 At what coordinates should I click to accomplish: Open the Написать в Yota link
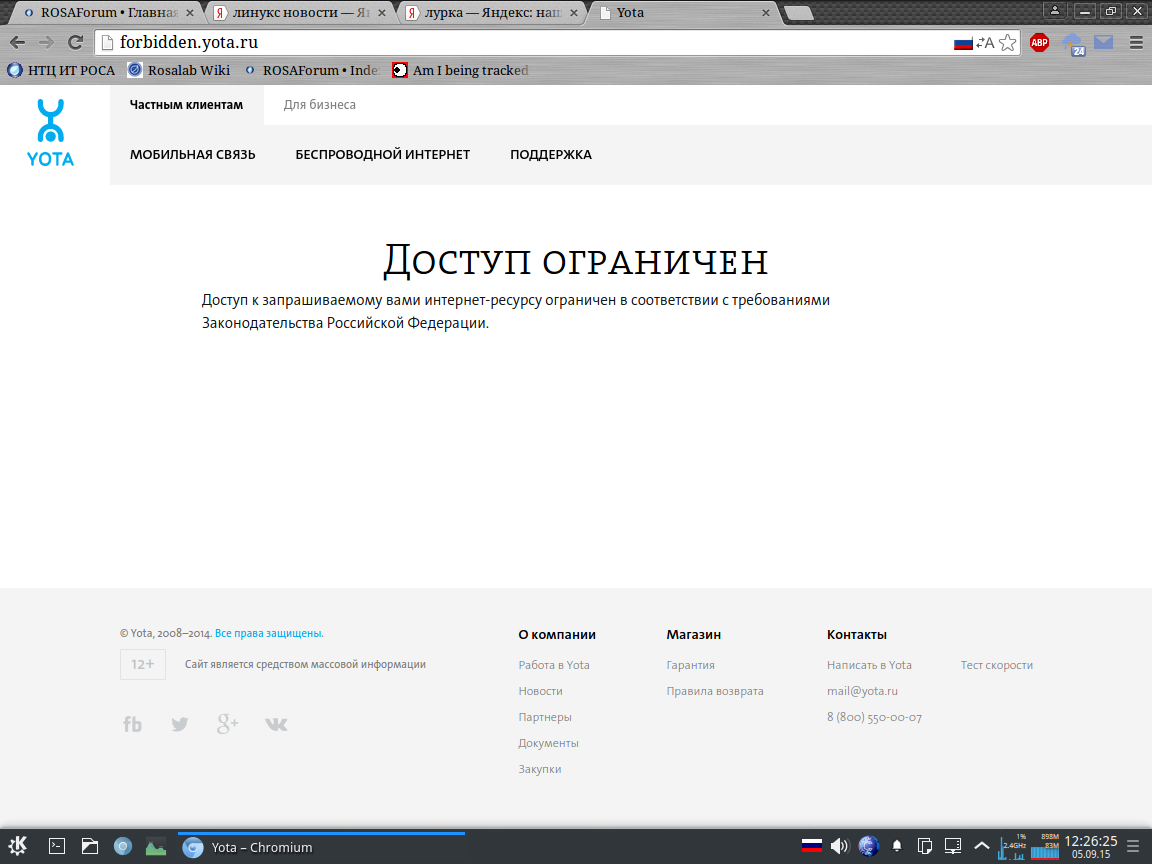[869, 665]
